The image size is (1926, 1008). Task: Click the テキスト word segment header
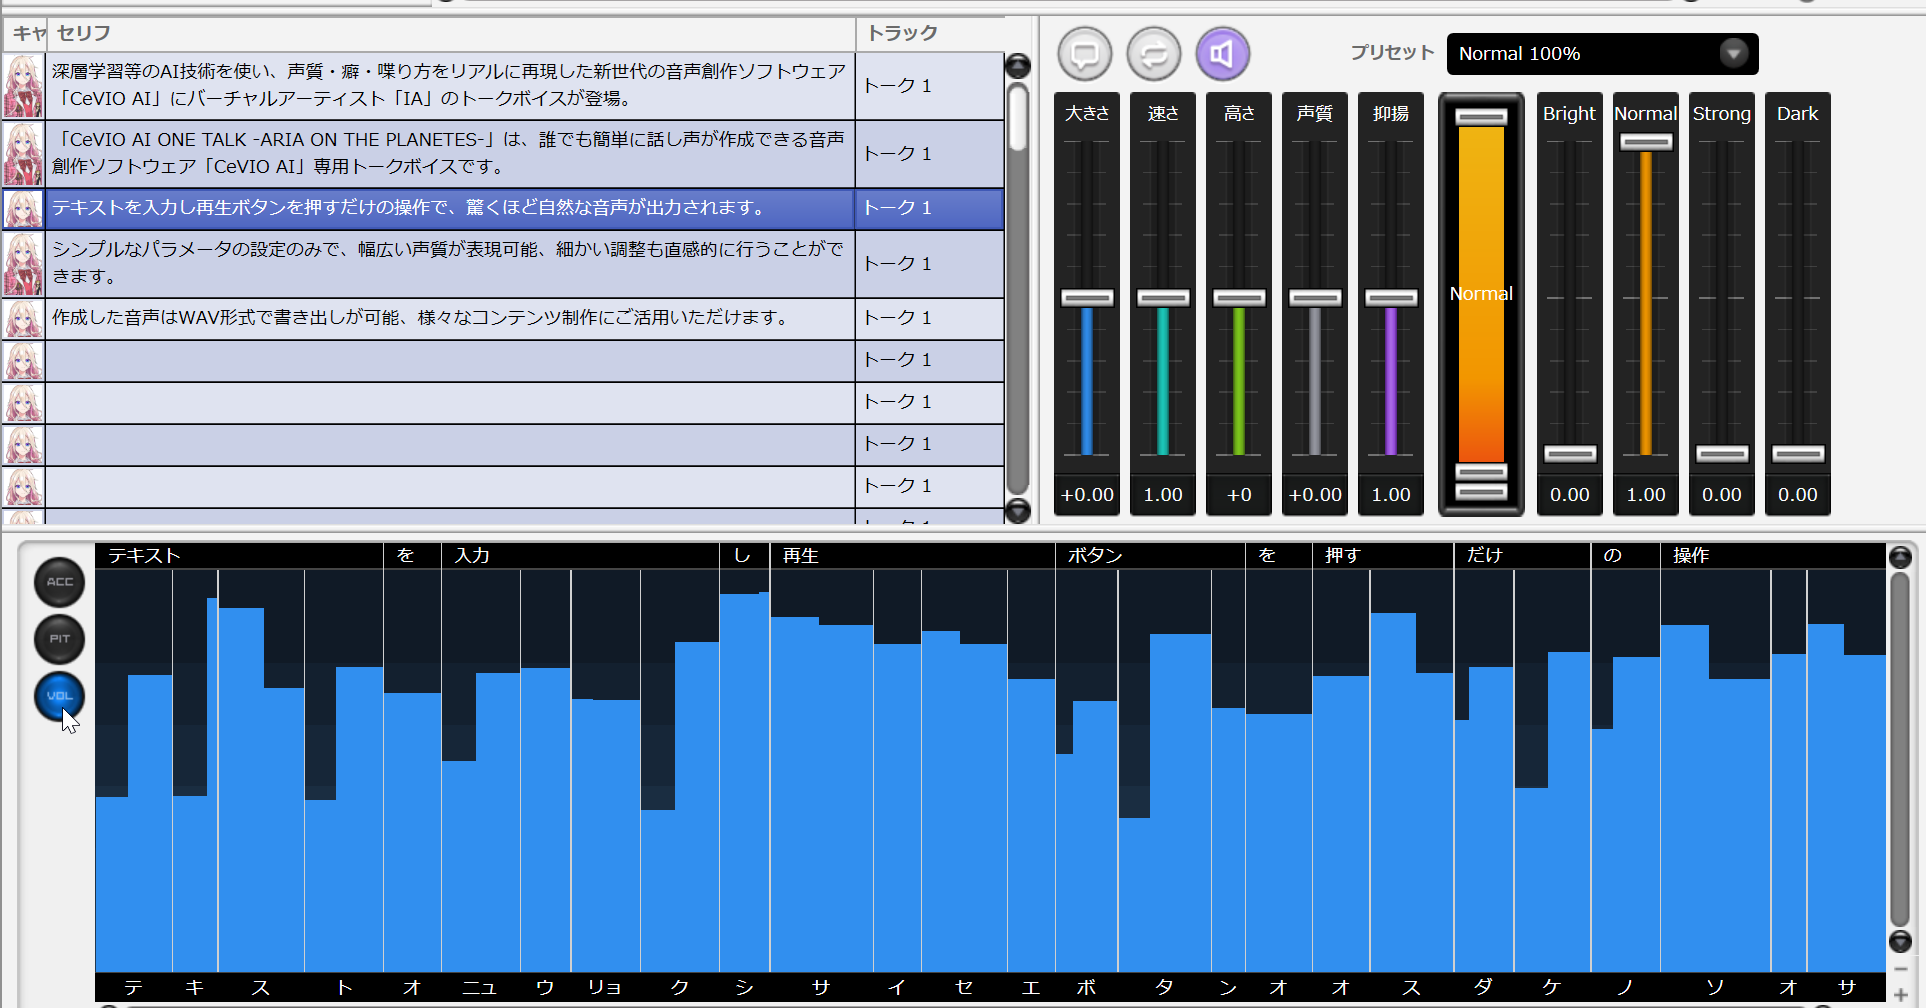(x=239, y=555)
